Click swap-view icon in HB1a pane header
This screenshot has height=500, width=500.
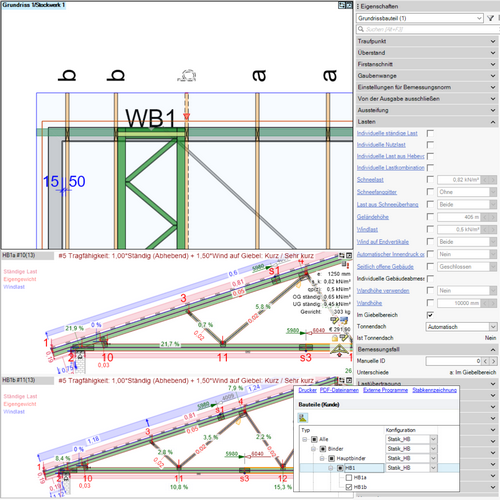click(x=342, y=255)
